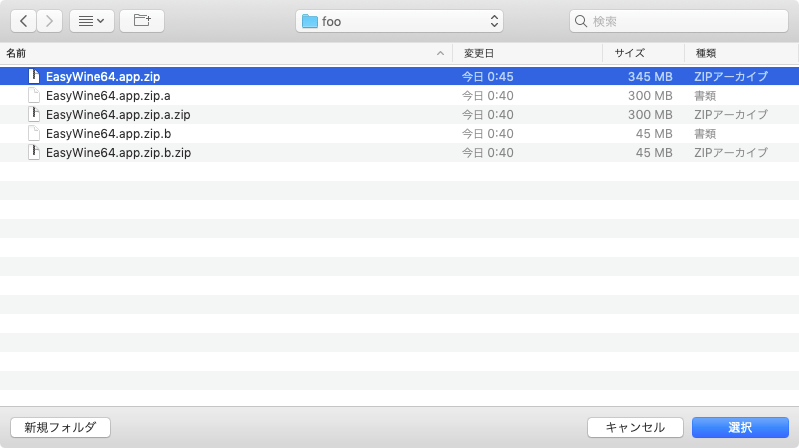Image resolution: width=799 pixels, height=448 pixels.
Task: Confirm with the 選択 button
Action: [x=740, y=427]
